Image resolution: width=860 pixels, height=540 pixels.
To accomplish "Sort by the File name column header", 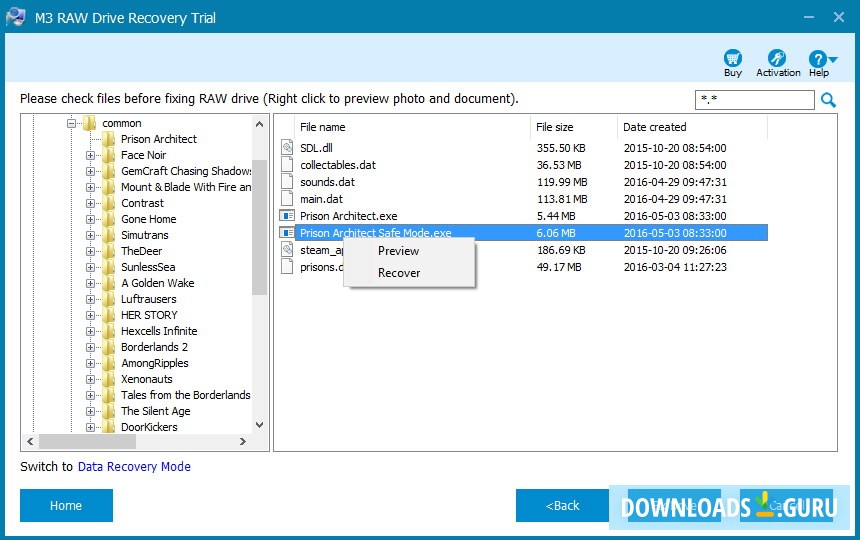I will click(412, 127).
